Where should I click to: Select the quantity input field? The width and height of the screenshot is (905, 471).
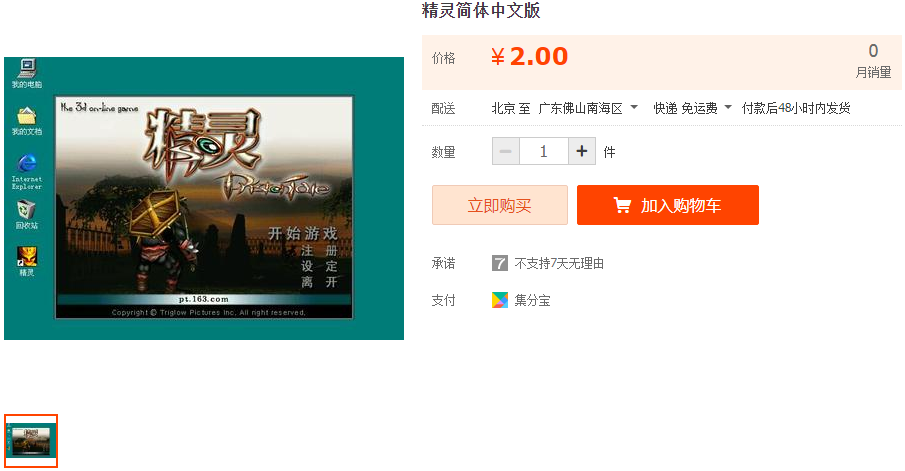click(544, 151)
